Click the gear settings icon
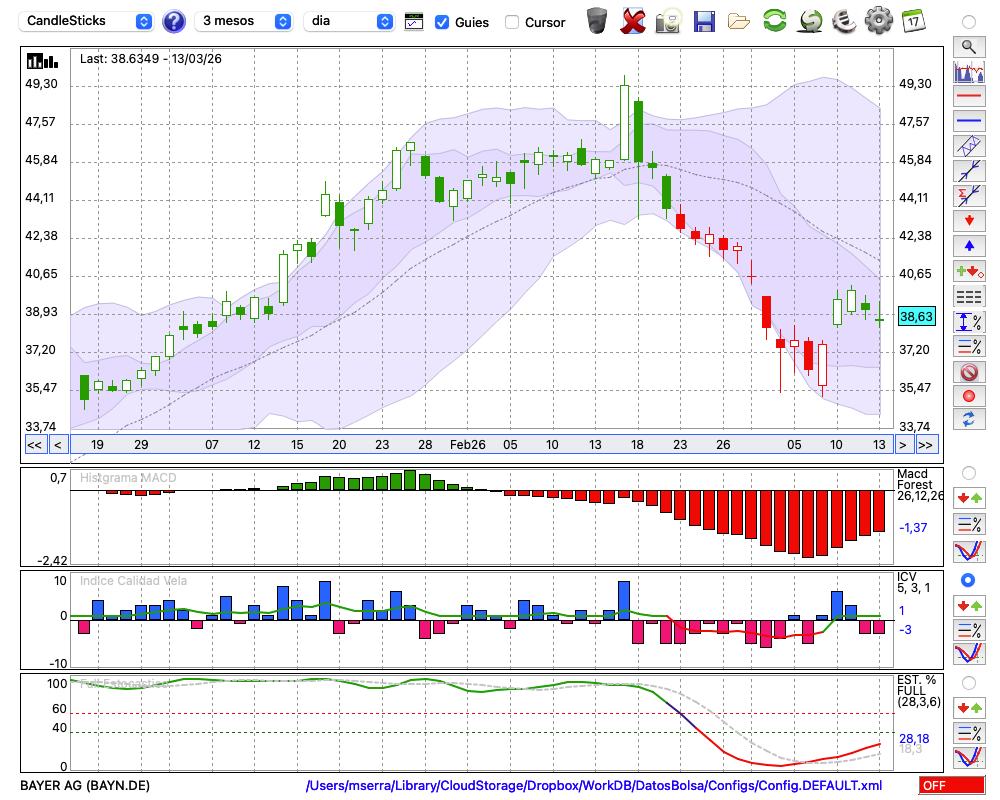 coord(878,21)
